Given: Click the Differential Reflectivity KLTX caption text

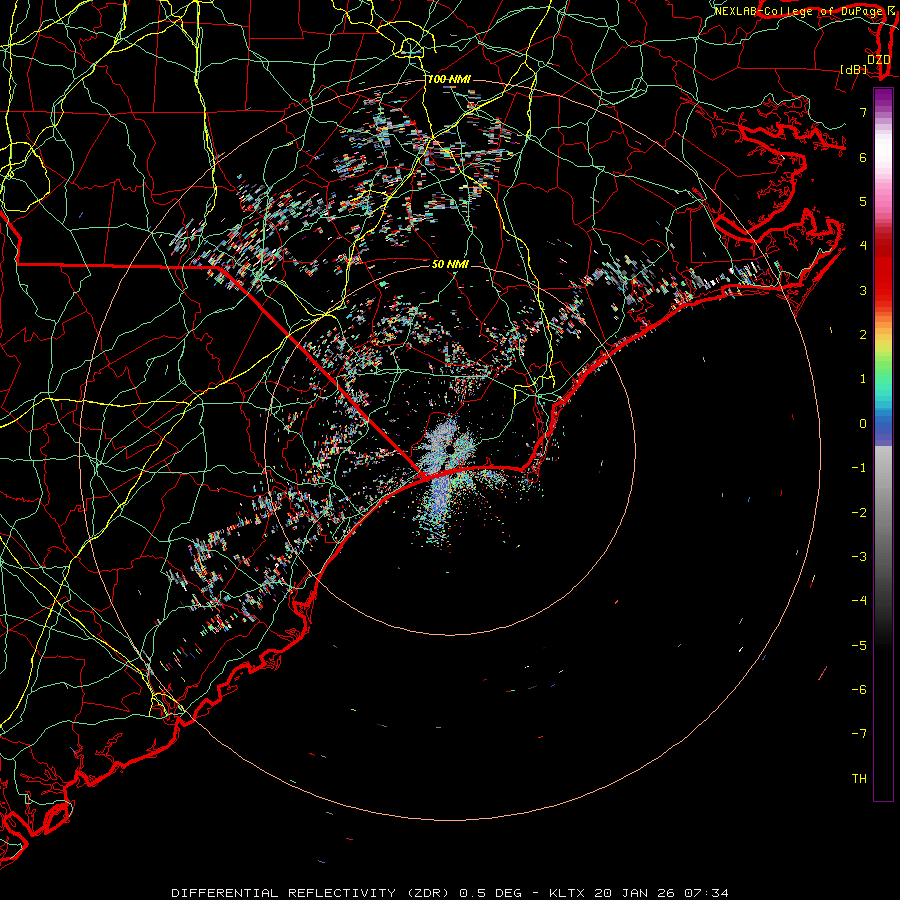Looking at the screenshot, I should (450, 893).
